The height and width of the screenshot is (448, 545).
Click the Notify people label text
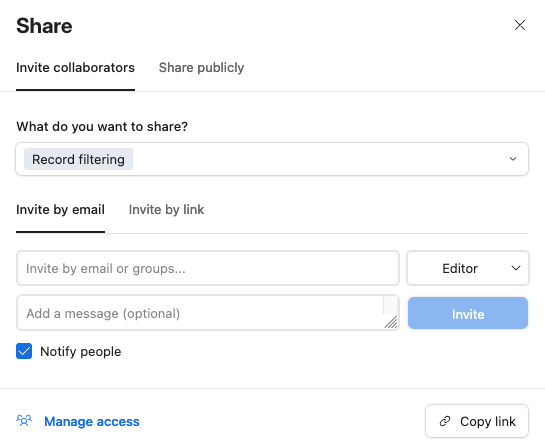tap(81, 351)
